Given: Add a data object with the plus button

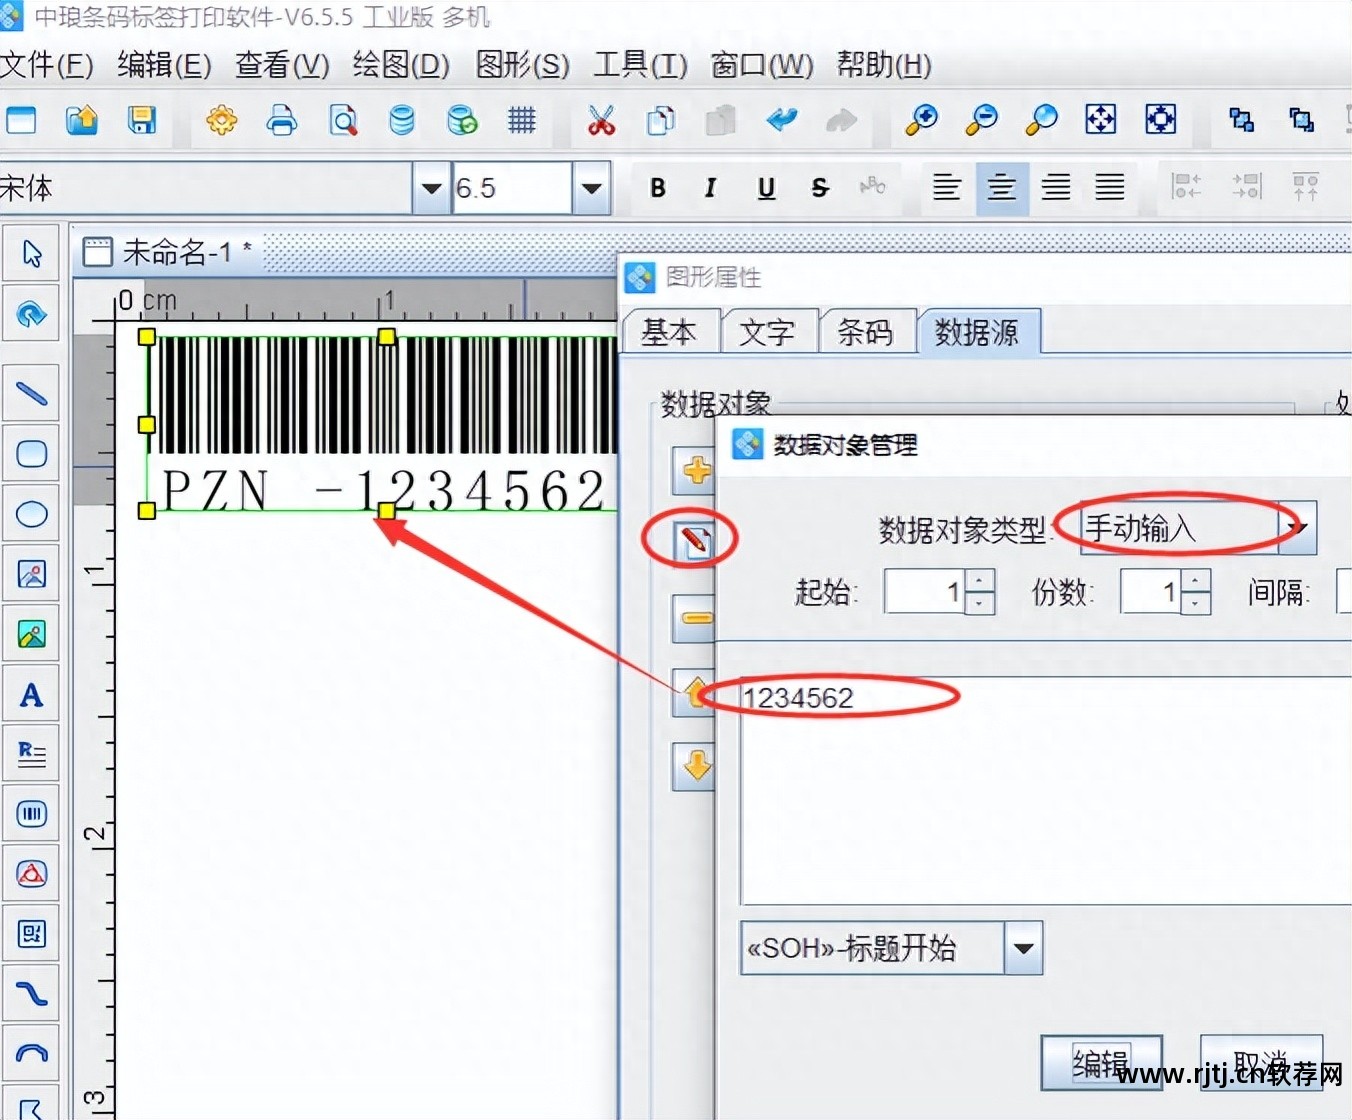Looking at the screenshot, I should coord(695,470).
